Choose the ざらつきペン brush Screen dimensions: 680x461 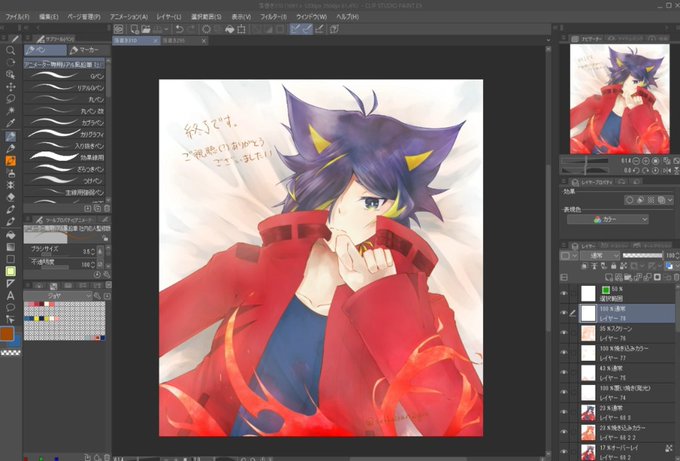tap(64, 169)
